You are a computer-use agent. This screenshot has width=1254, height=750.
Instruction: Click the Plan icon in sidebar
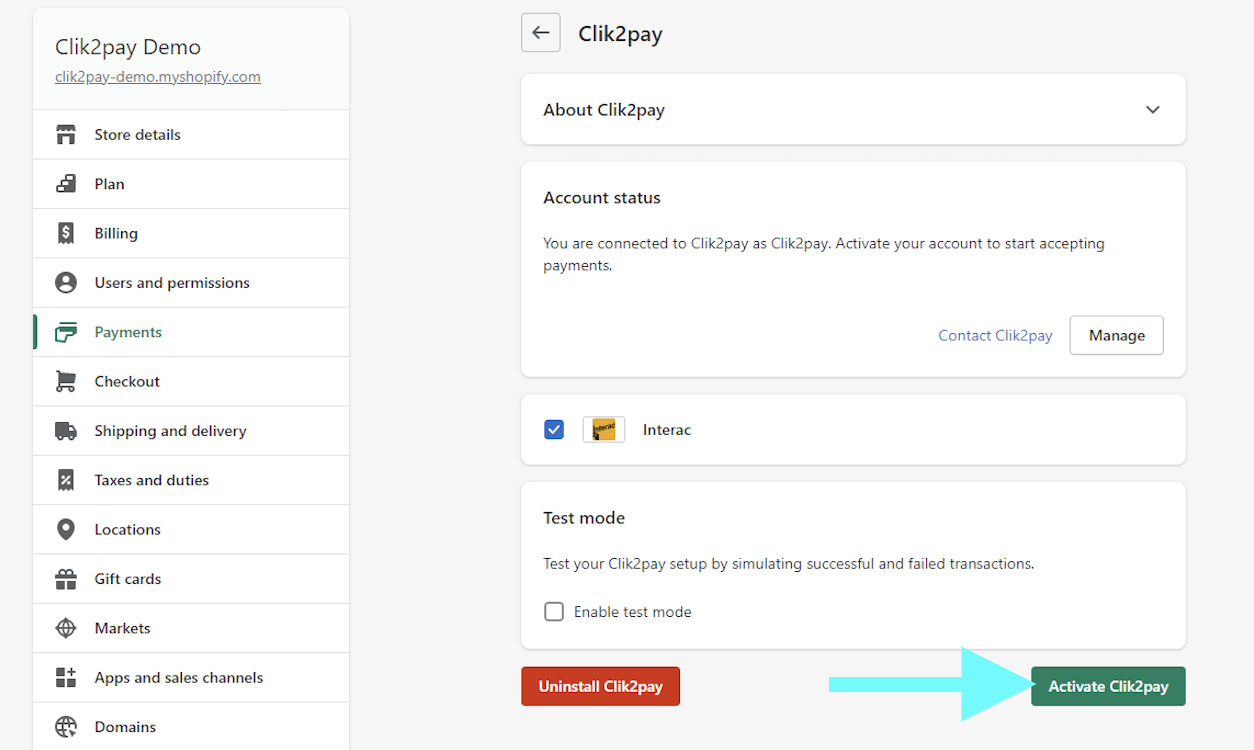66,184
